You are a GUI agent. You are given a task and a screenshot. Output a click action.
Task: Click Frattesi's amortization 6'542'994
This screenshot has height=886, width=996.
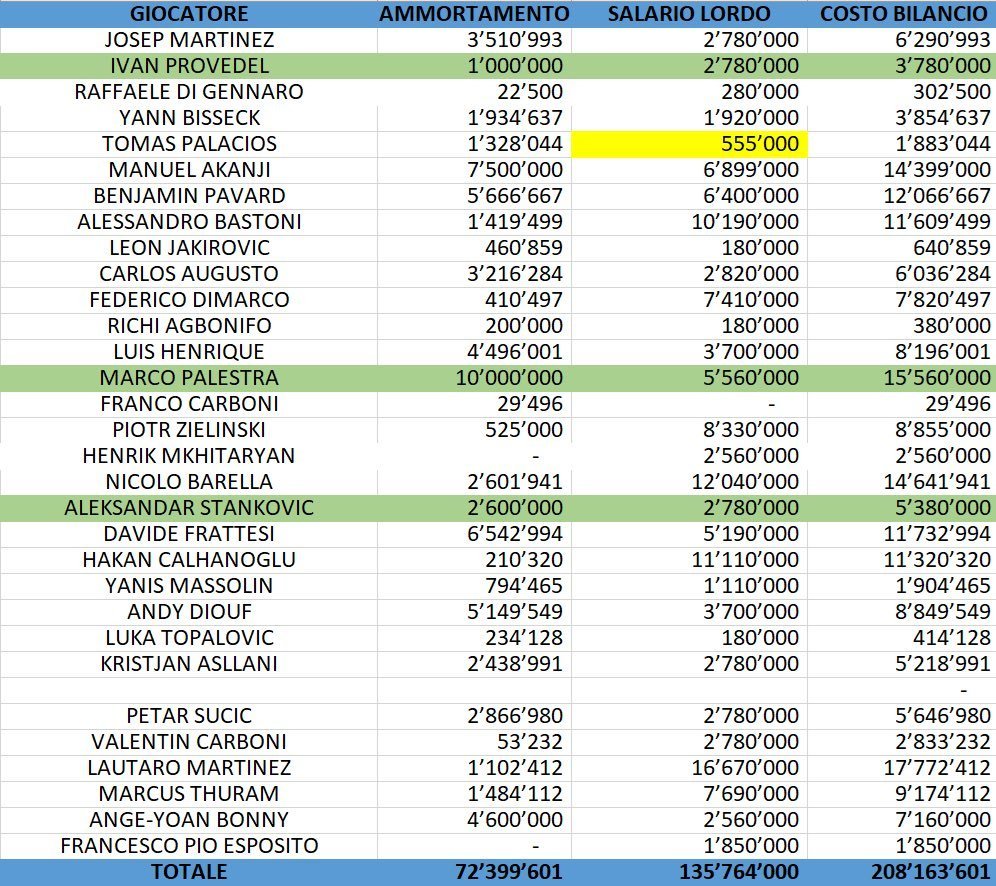click(474, 535)
